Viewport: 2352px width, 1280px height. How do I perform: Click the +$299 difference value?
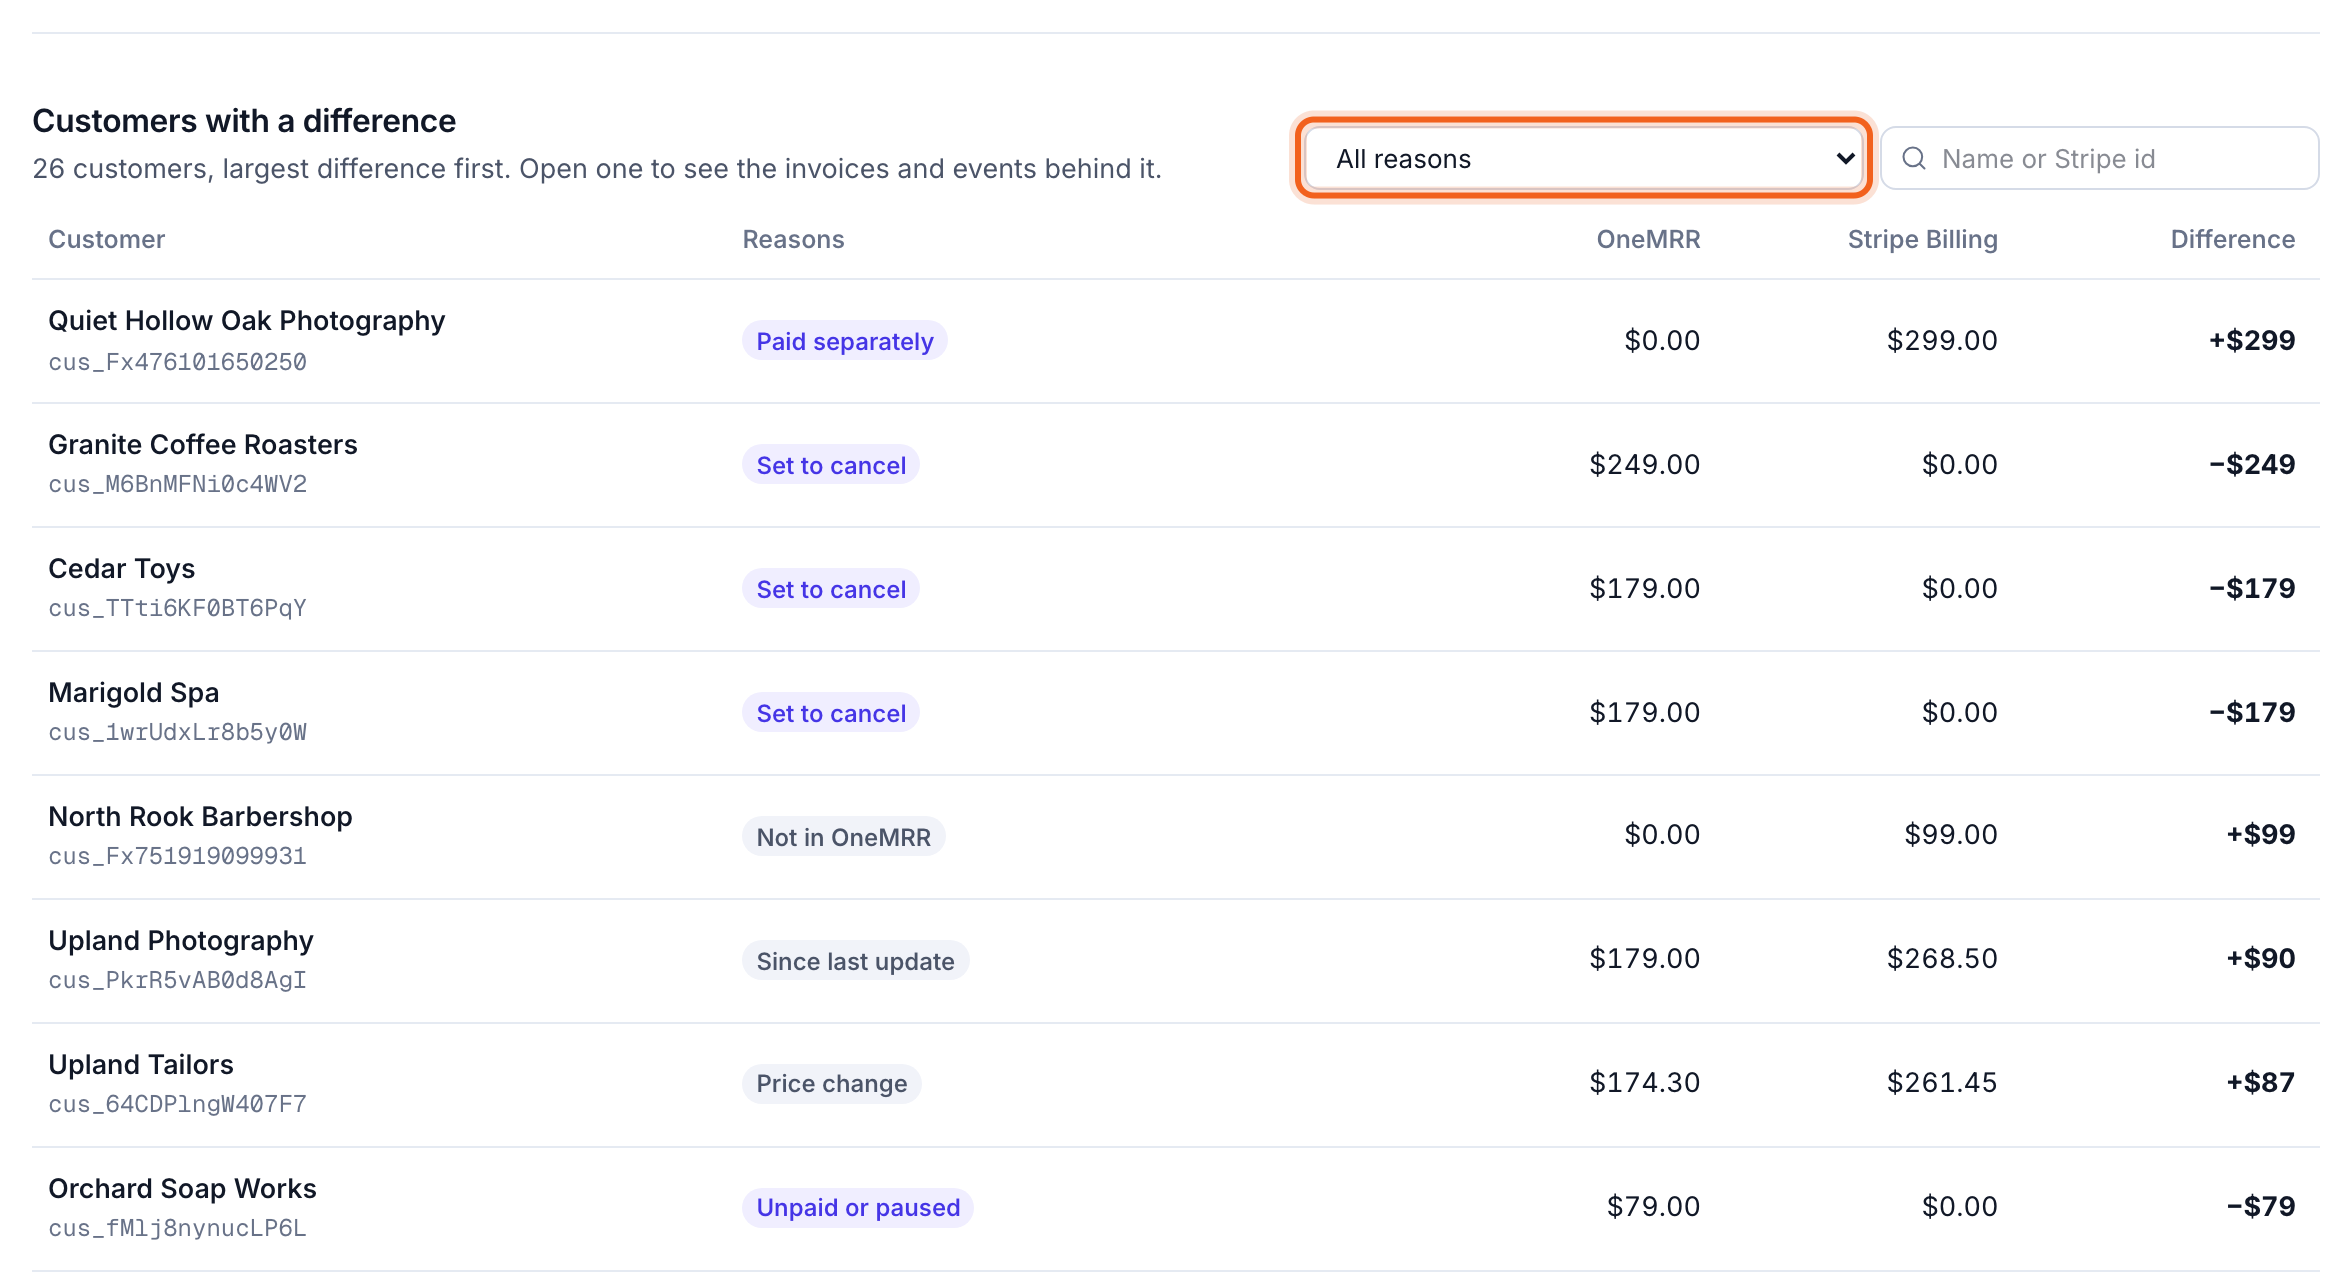2252,341
